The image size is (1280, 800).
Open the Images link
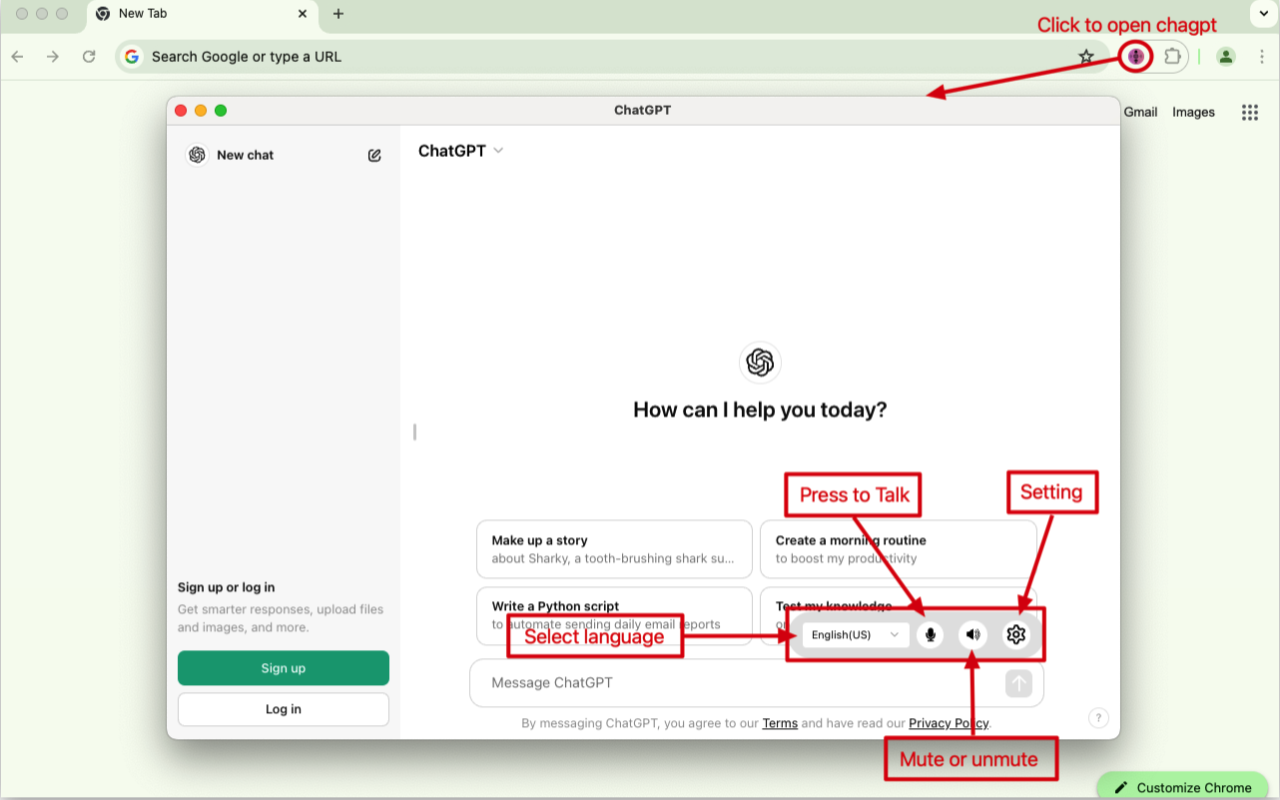click(1193, 112)
